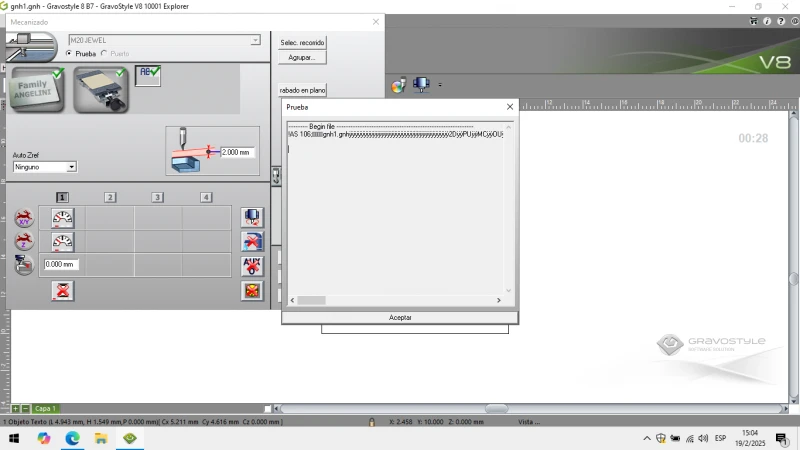
Task: Click the 0.000 mm depth field
Action: [61, 264]
